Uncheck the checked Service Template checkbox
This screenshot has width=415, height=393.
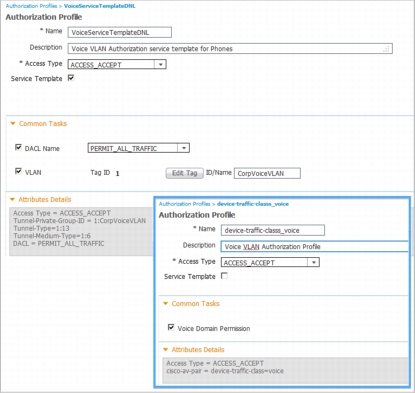pos(71,78)
